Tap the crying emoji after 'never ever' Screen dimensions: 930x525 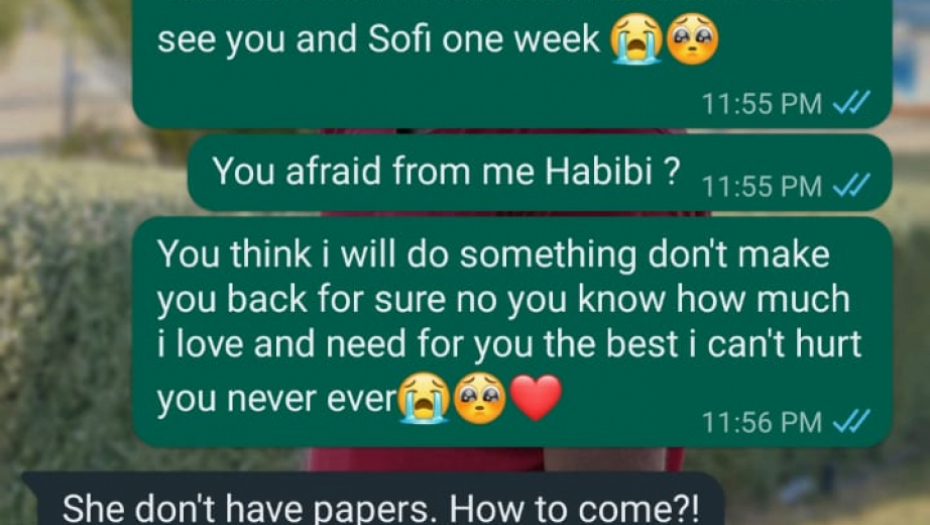[424, 398]
